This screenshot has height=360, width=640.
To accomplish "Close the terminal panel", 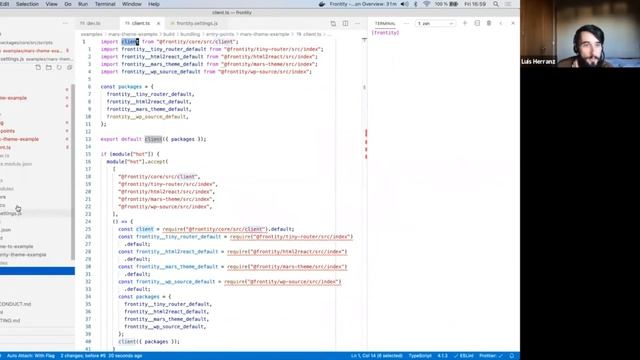I will click(x=513, y=23).
